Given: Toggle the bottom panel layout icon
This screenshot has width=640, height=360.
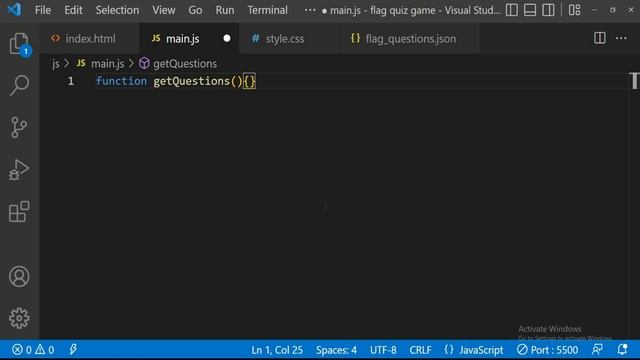Looking at the screenshot, I should (x=530, y=10).
